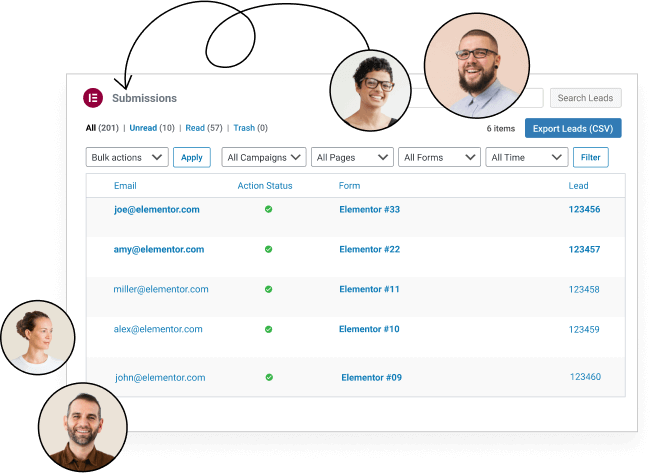
Task: Click green status icon for joe@elementor.com
Action: (268, 209)
